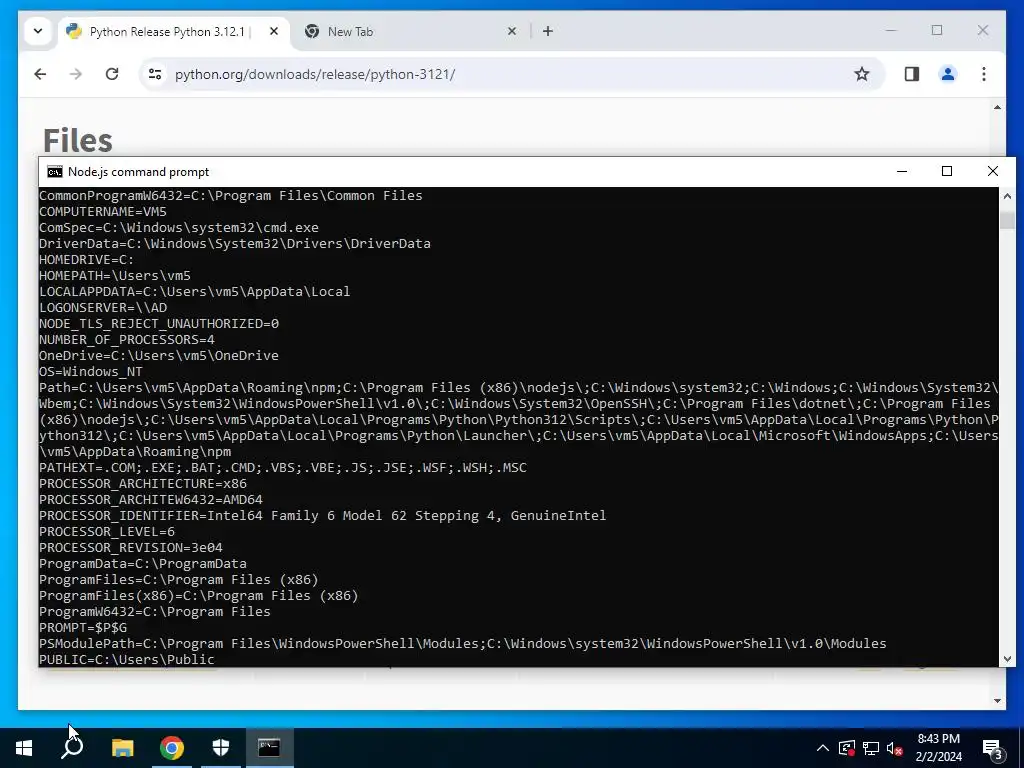Click the PROCESSOR_ARCHITECTURE=x86 line
The height and width of the screenshot is (768, 1024).
tap(143, 483)
